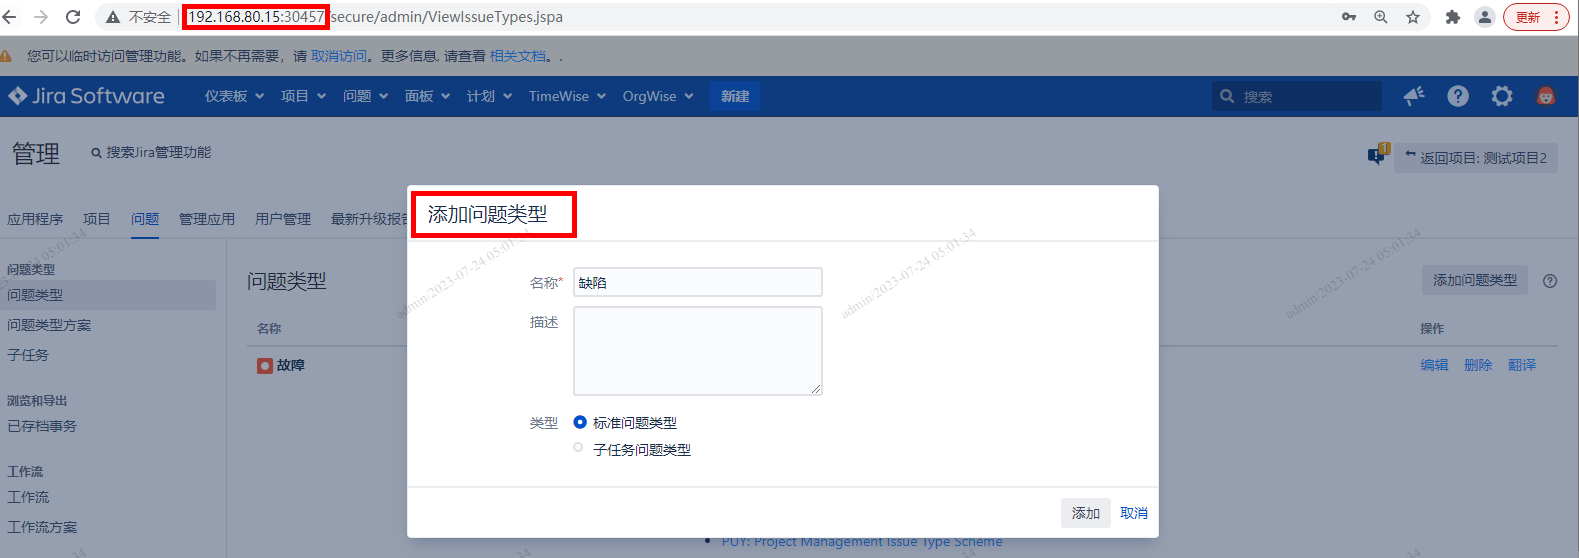Click the Jira Software logo

point(86,96)
